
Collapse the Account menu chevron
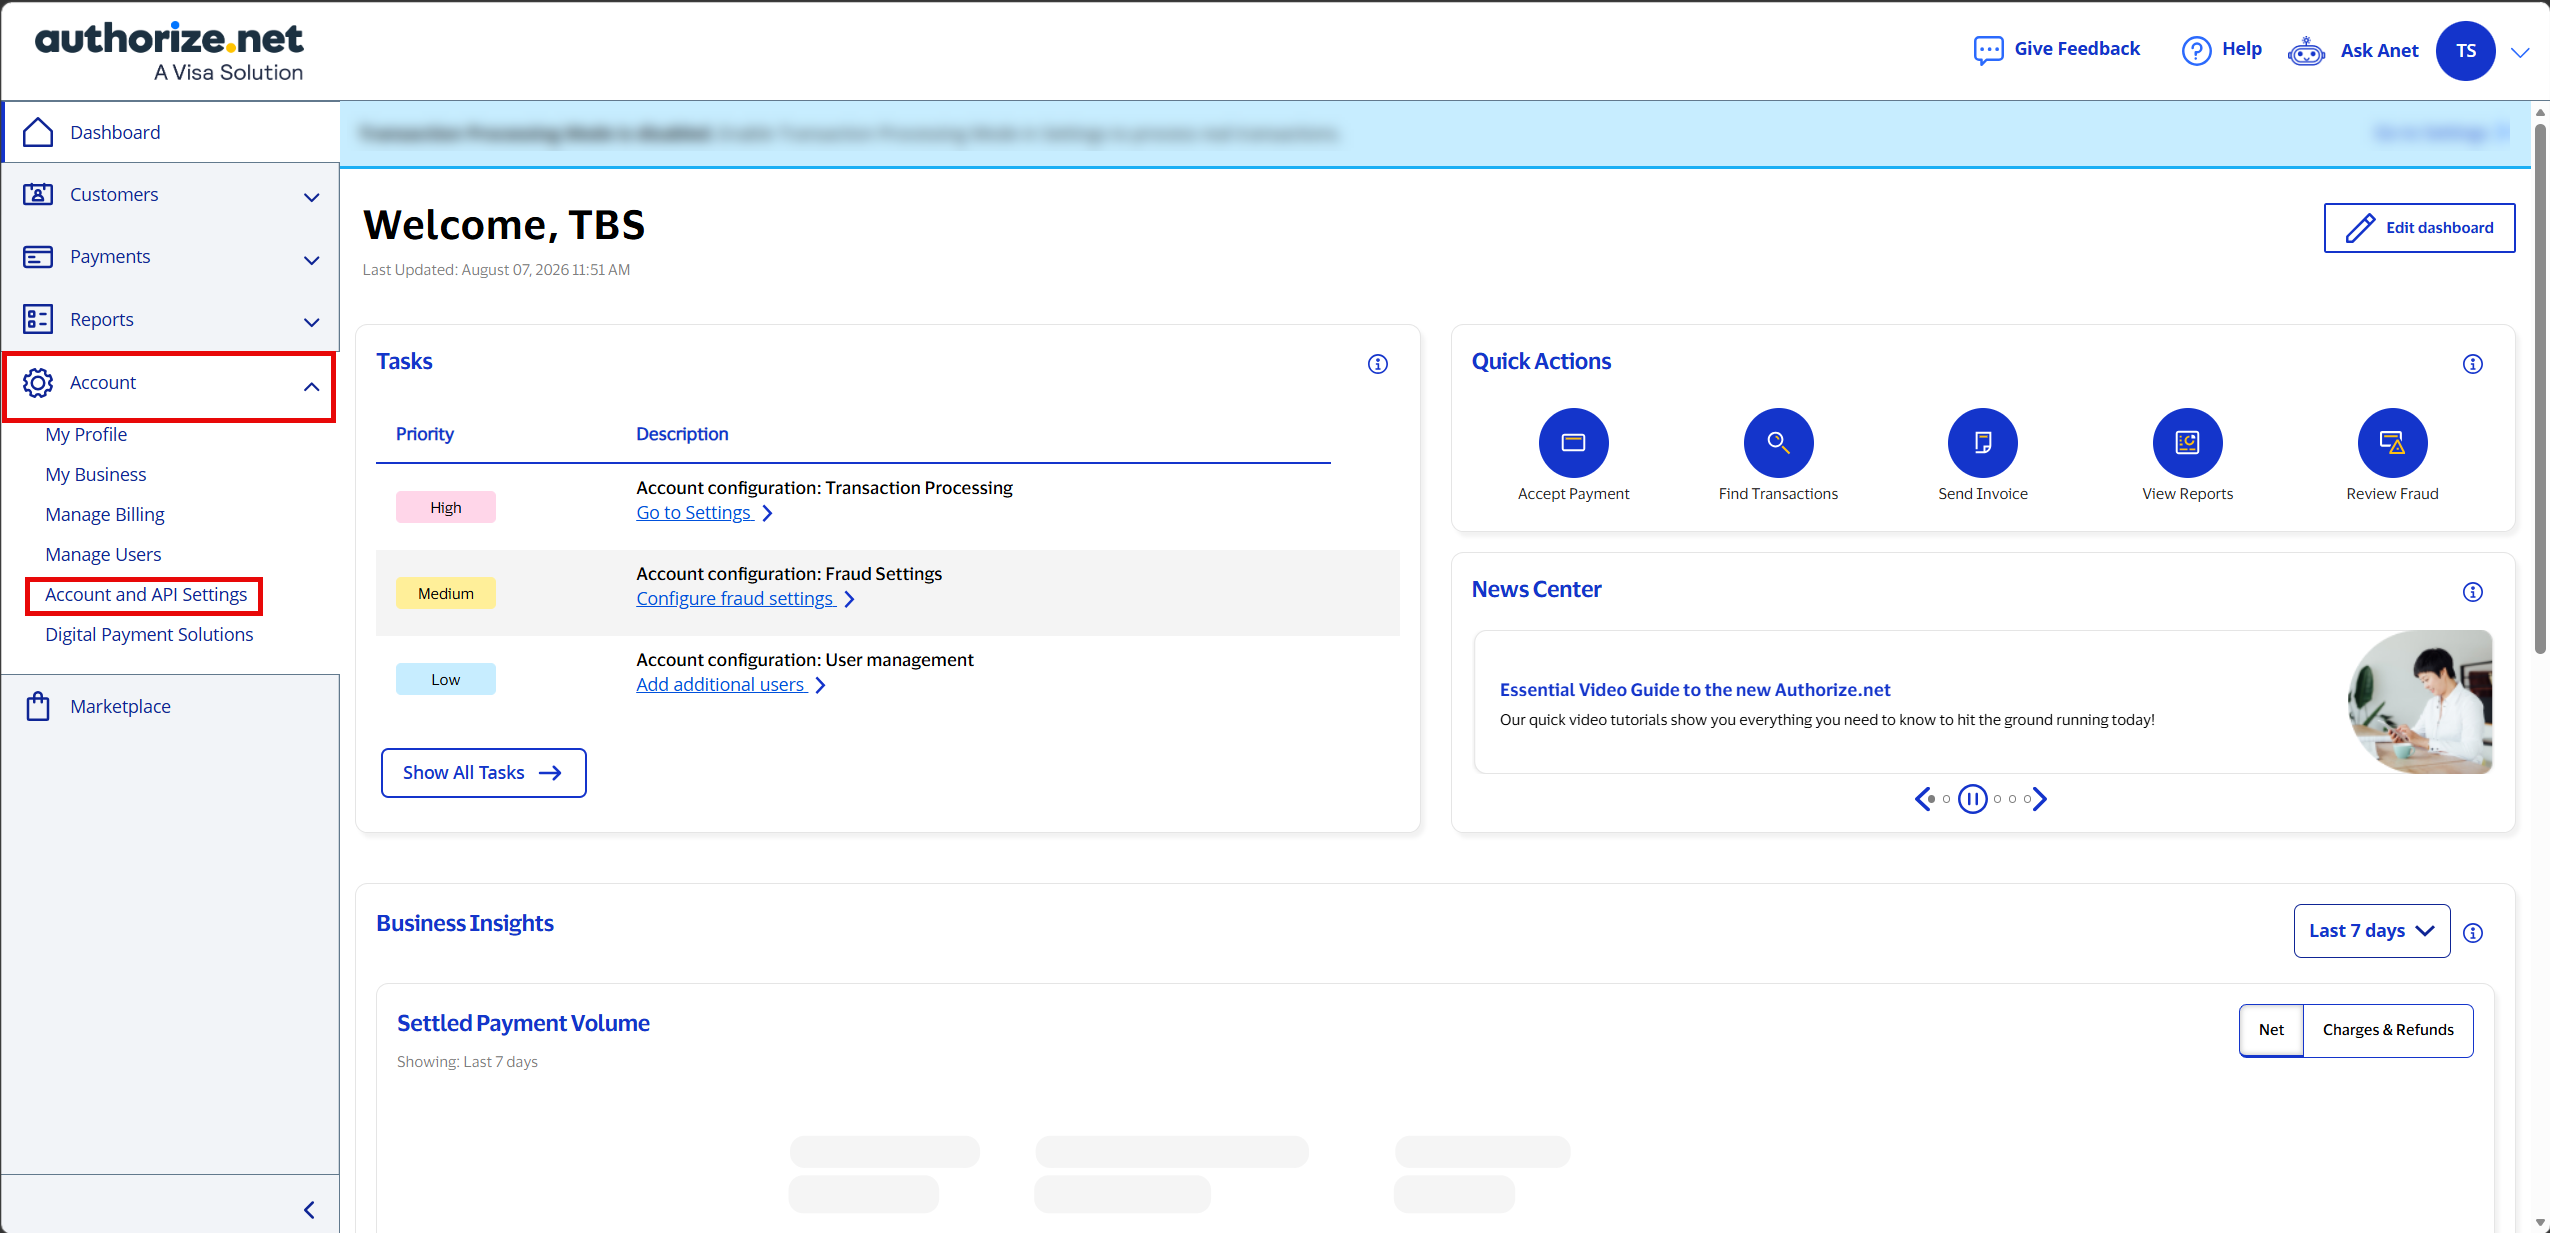click(x=312, y=386)
